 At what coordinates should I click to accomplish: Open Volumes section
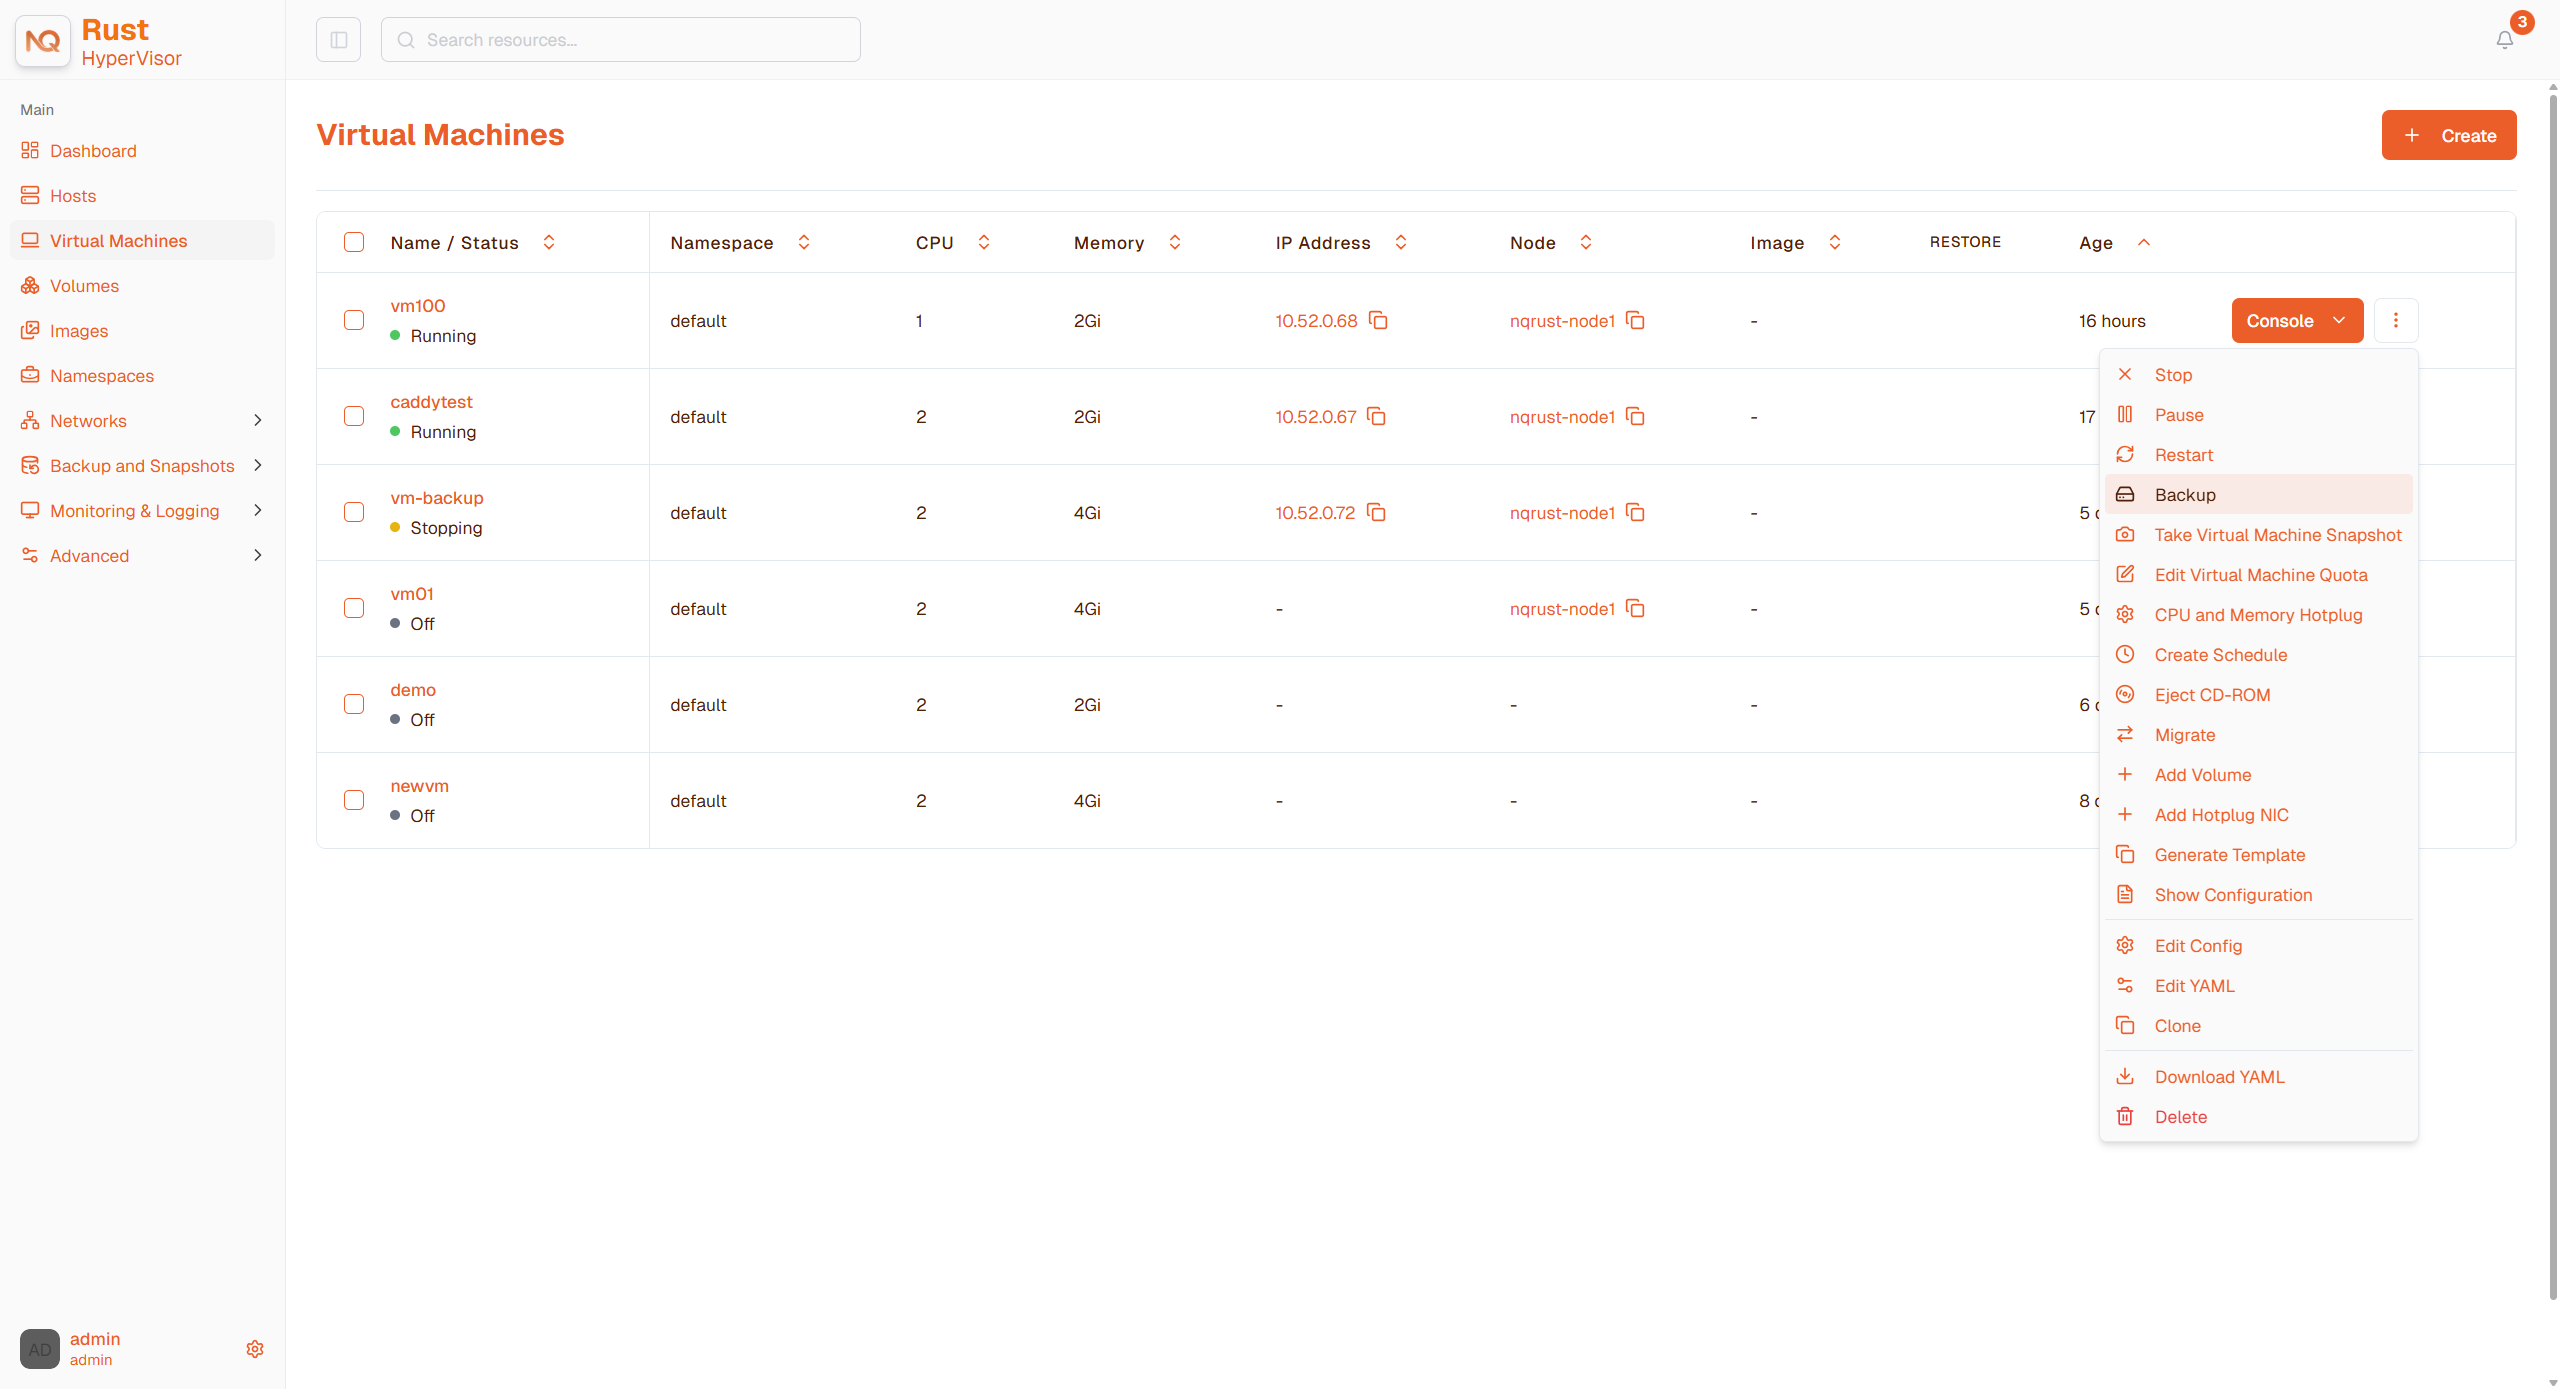pos(142,286)
